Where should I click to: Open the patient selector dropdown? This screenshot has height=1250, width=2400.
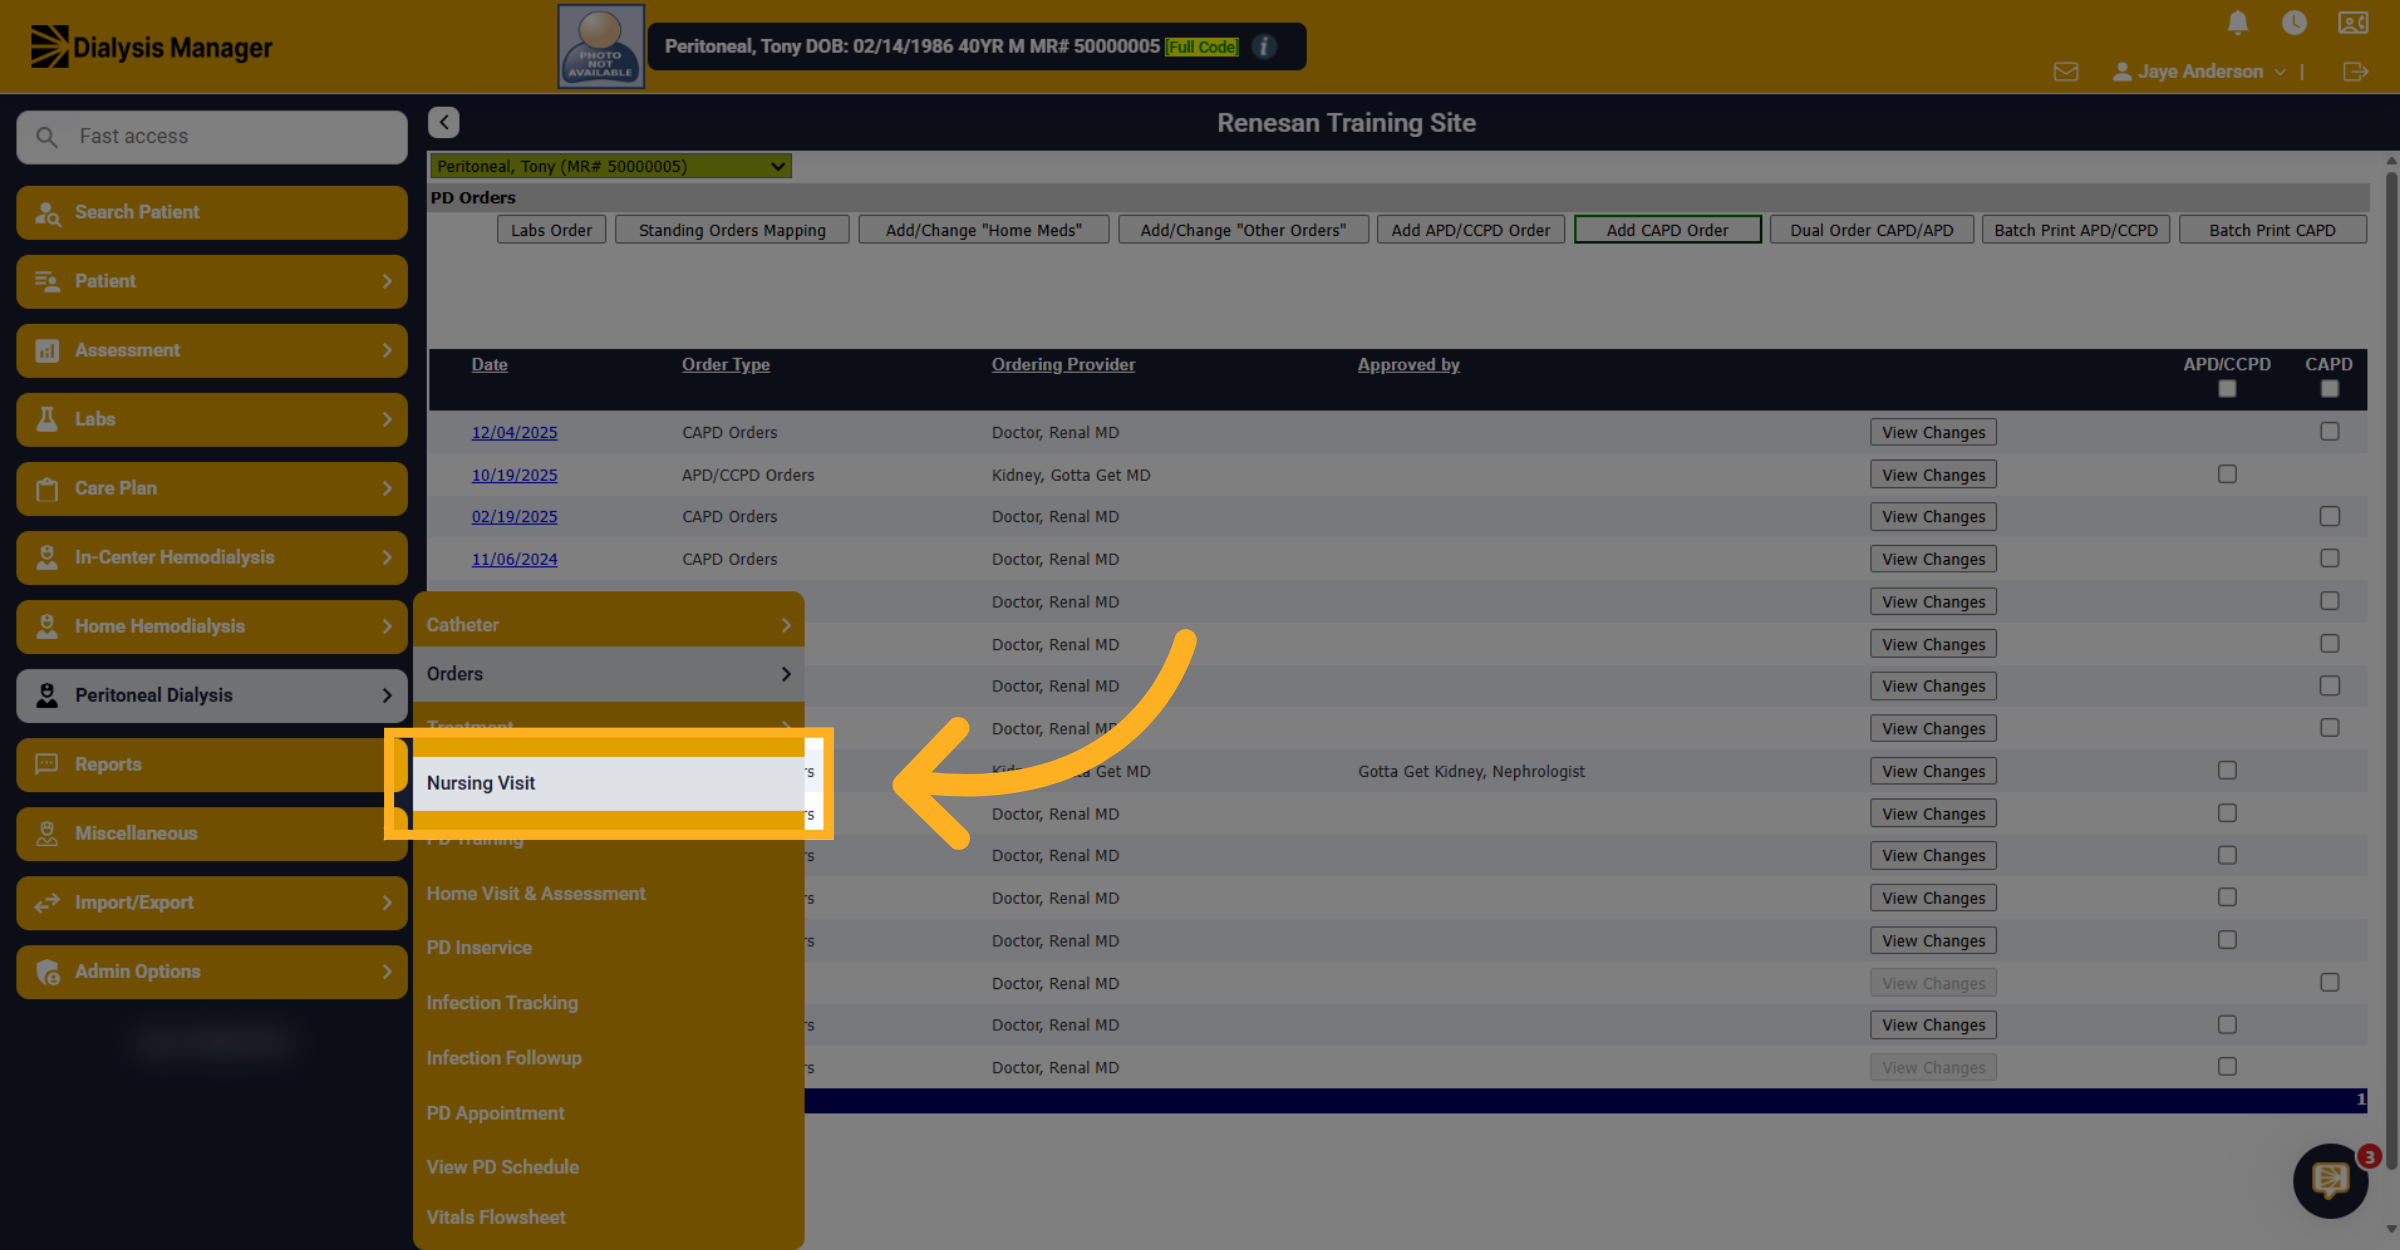(x=610, y=166)
